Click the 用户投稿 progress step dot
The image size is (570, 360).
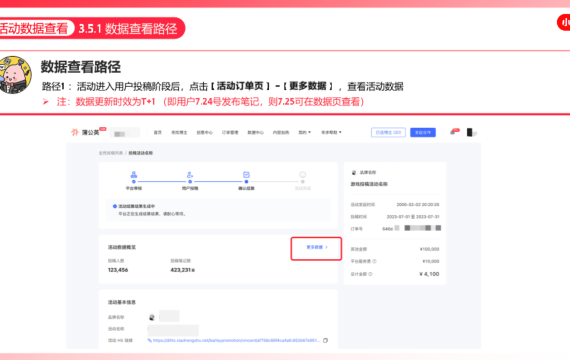[190, 181]
